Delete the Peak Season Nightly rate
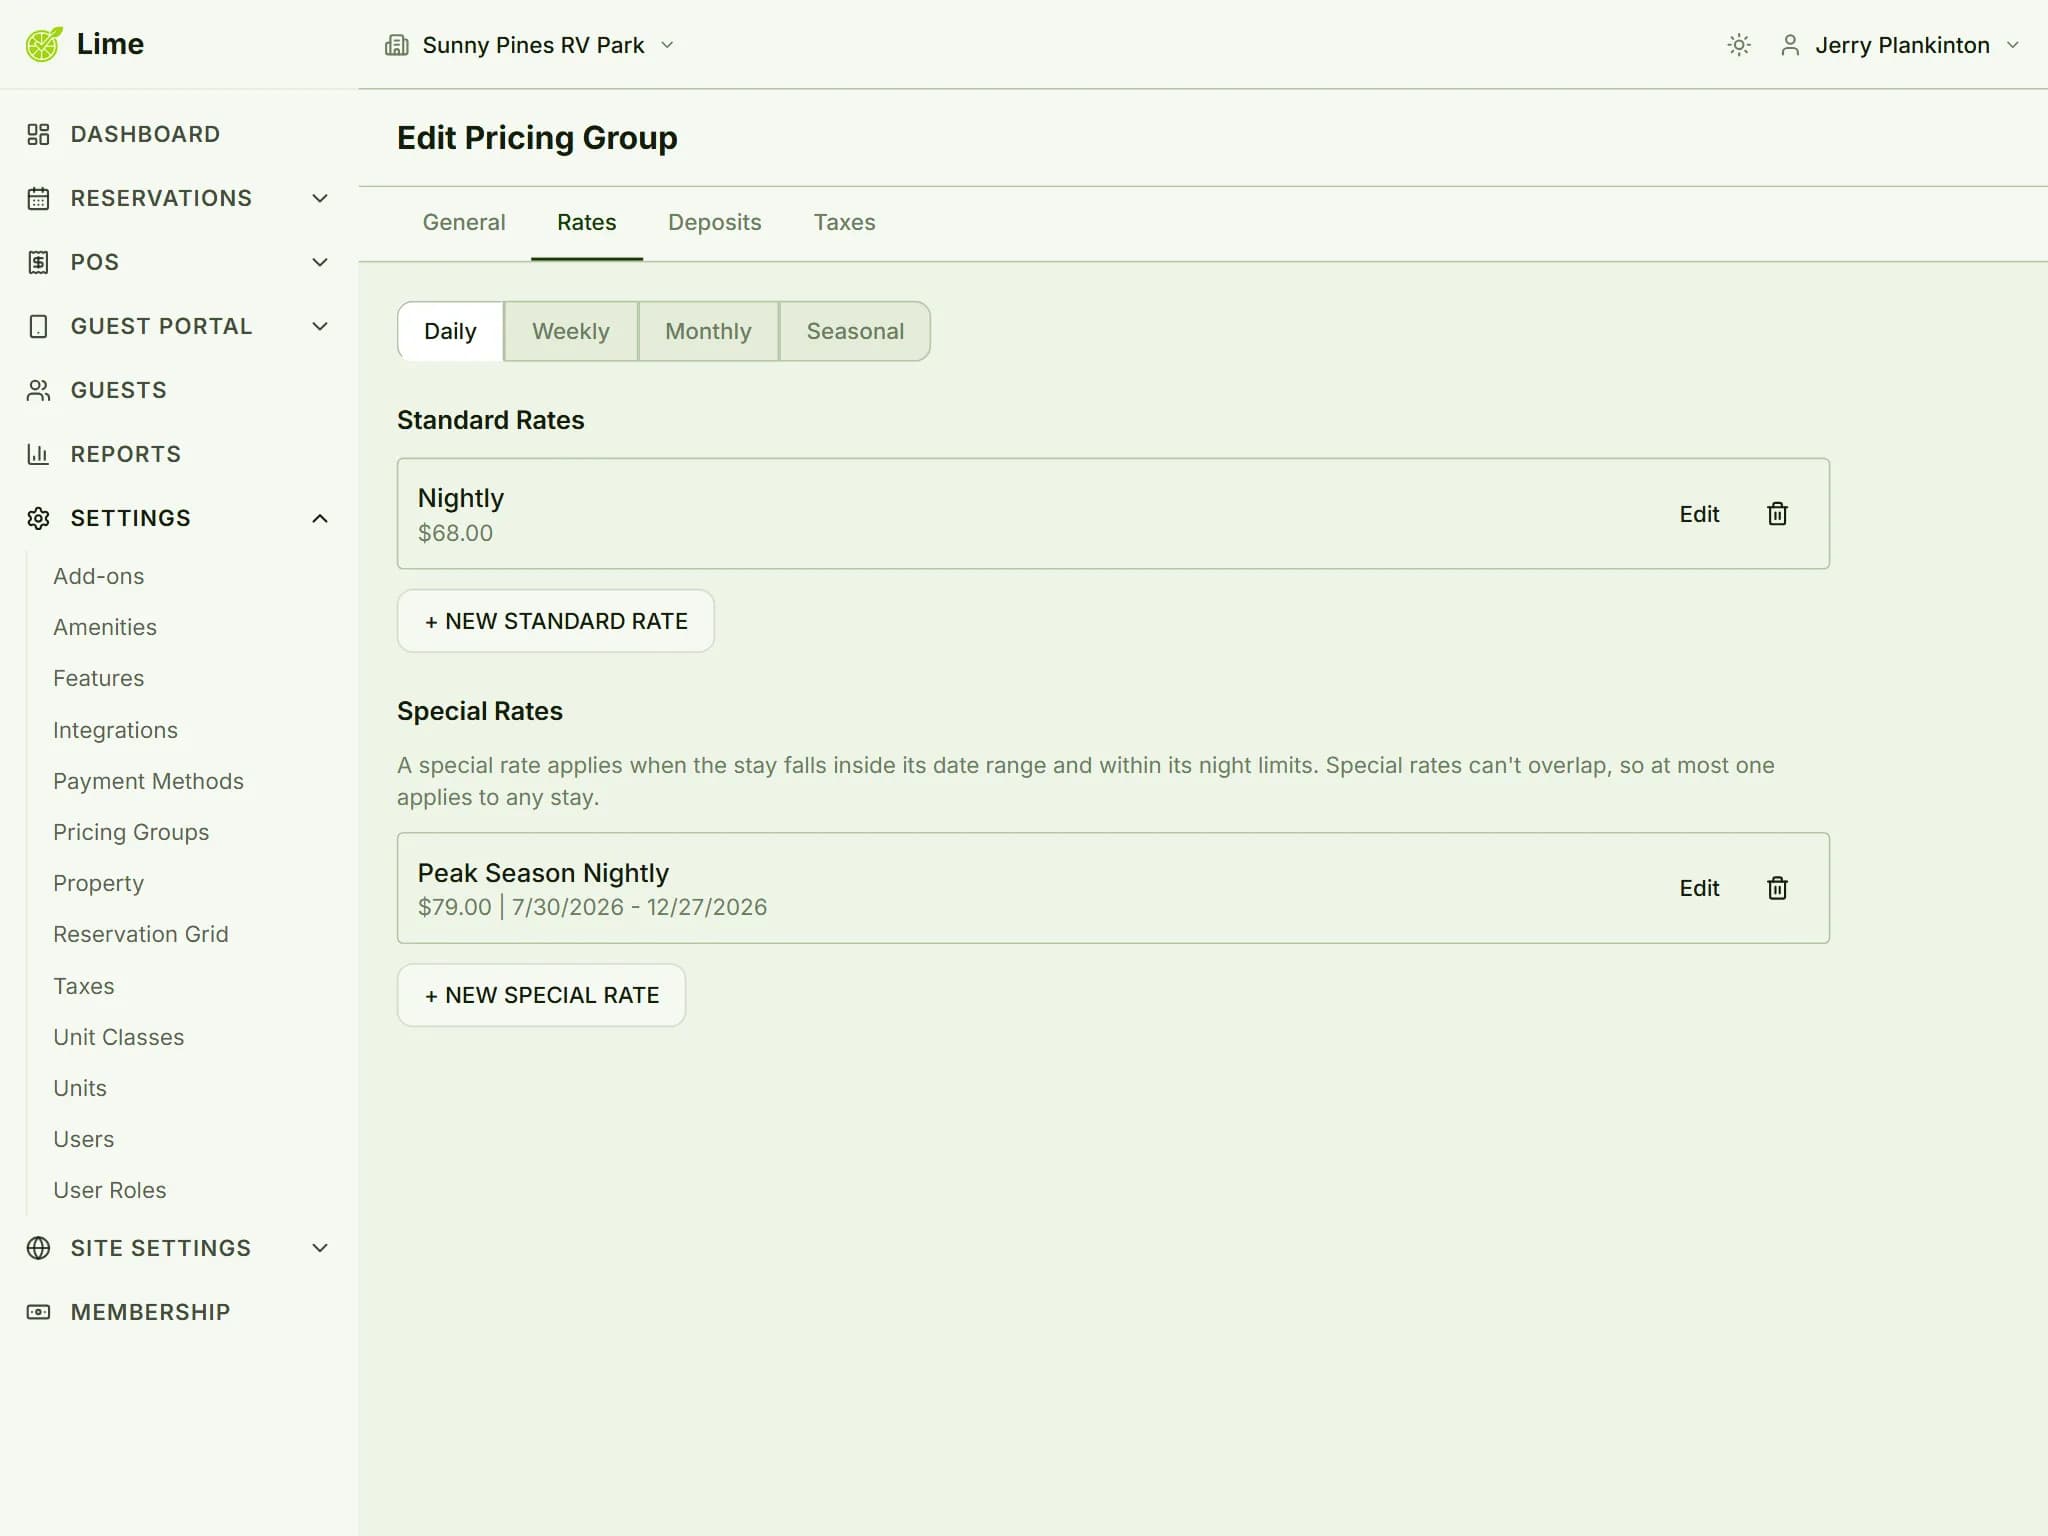The image size is (2048, 1536). pyautogui.click(x=1777, y=888)
